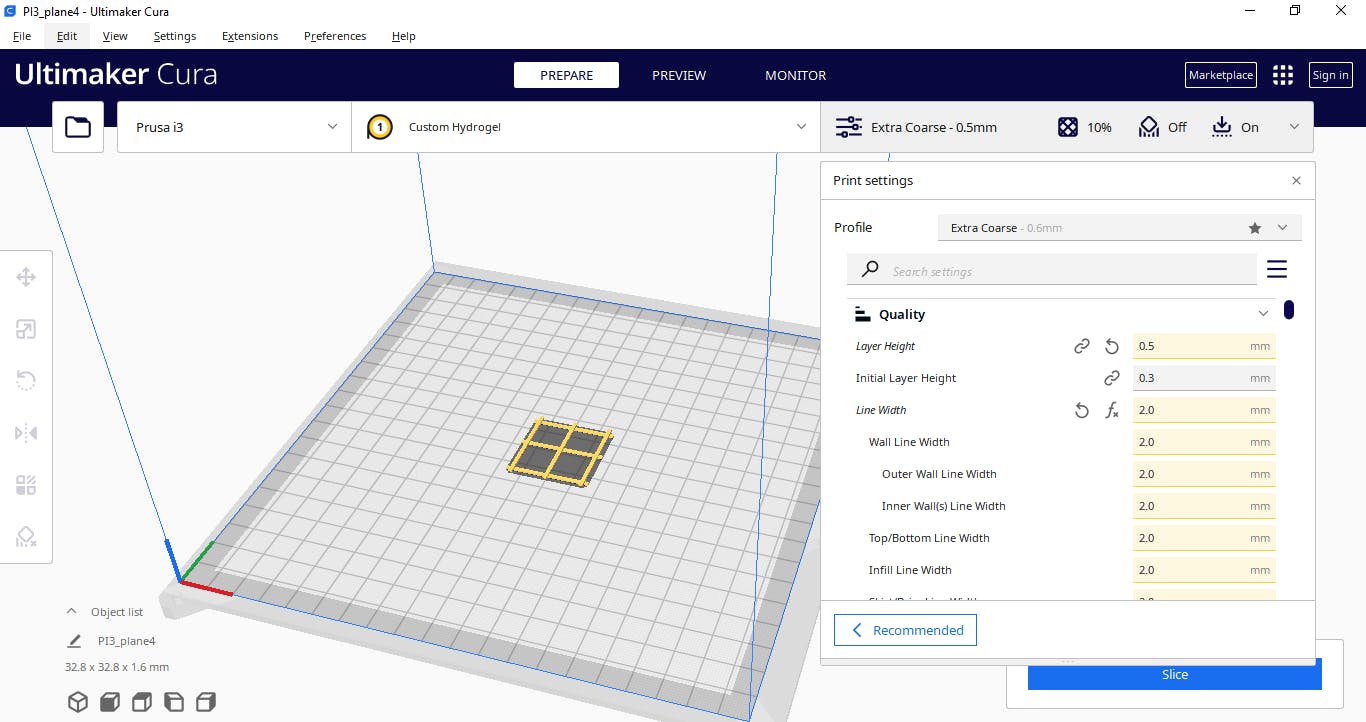Open the View menu

(115, 36)
